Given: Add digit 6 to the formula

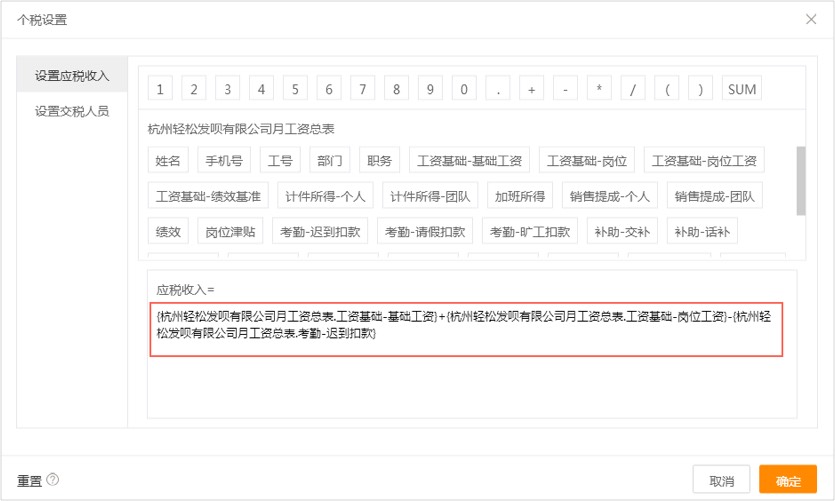Looking at the screenshot, I should 329,89.
